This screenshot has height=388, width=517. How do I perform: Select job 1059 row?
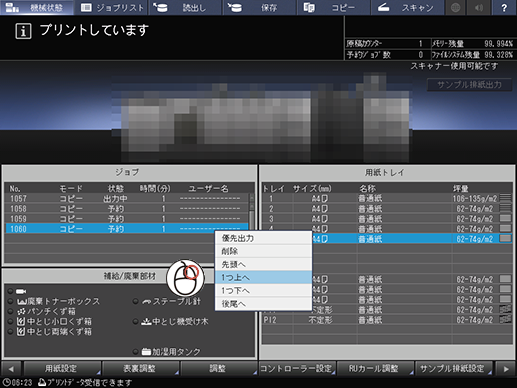coord(127,219)
